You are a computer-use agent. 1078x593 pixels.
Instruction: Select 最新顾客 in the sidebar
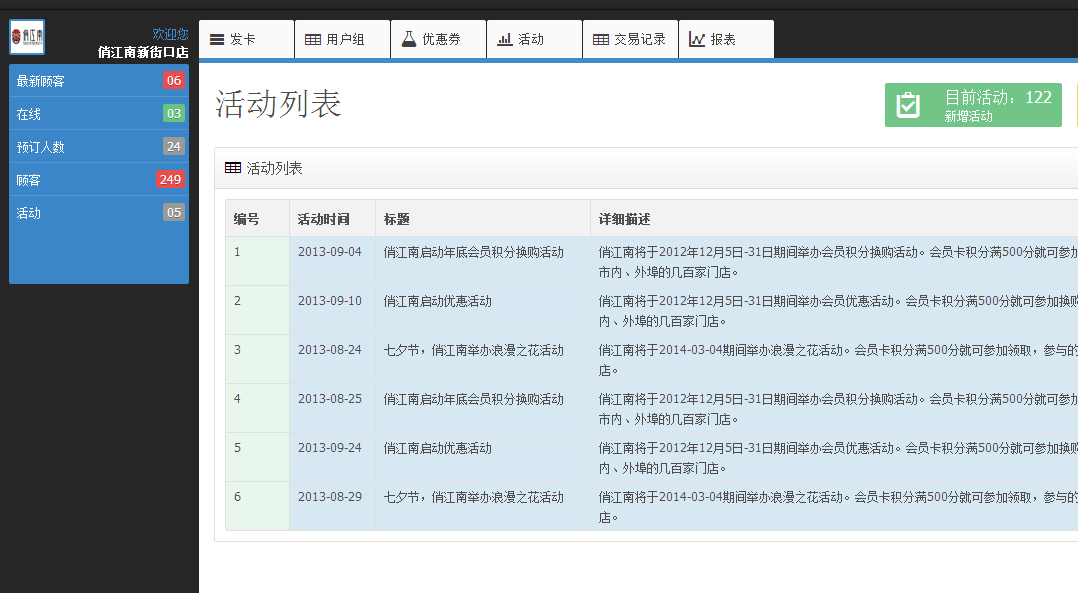[x=41, y=81]
